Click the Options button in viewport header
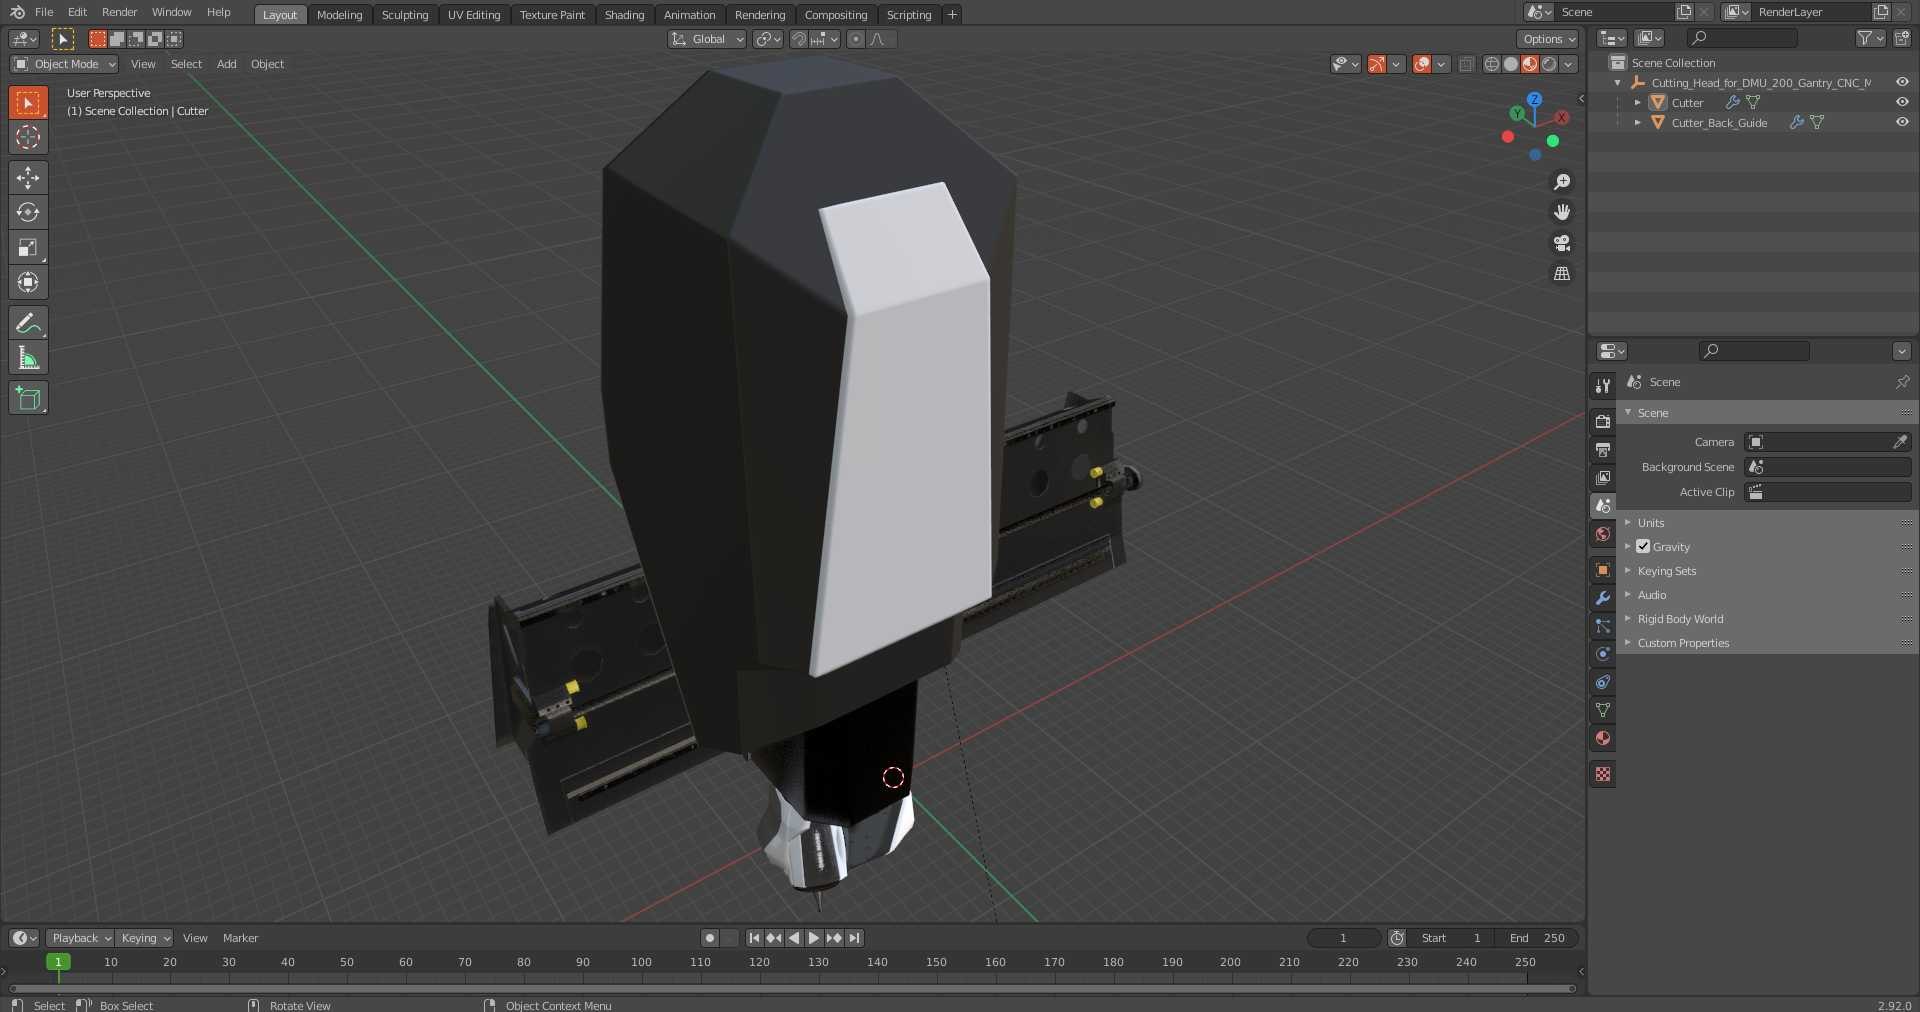The height and width of the screenshot is (1012, 1920). pyautogui.click(x=1547, y=39)
